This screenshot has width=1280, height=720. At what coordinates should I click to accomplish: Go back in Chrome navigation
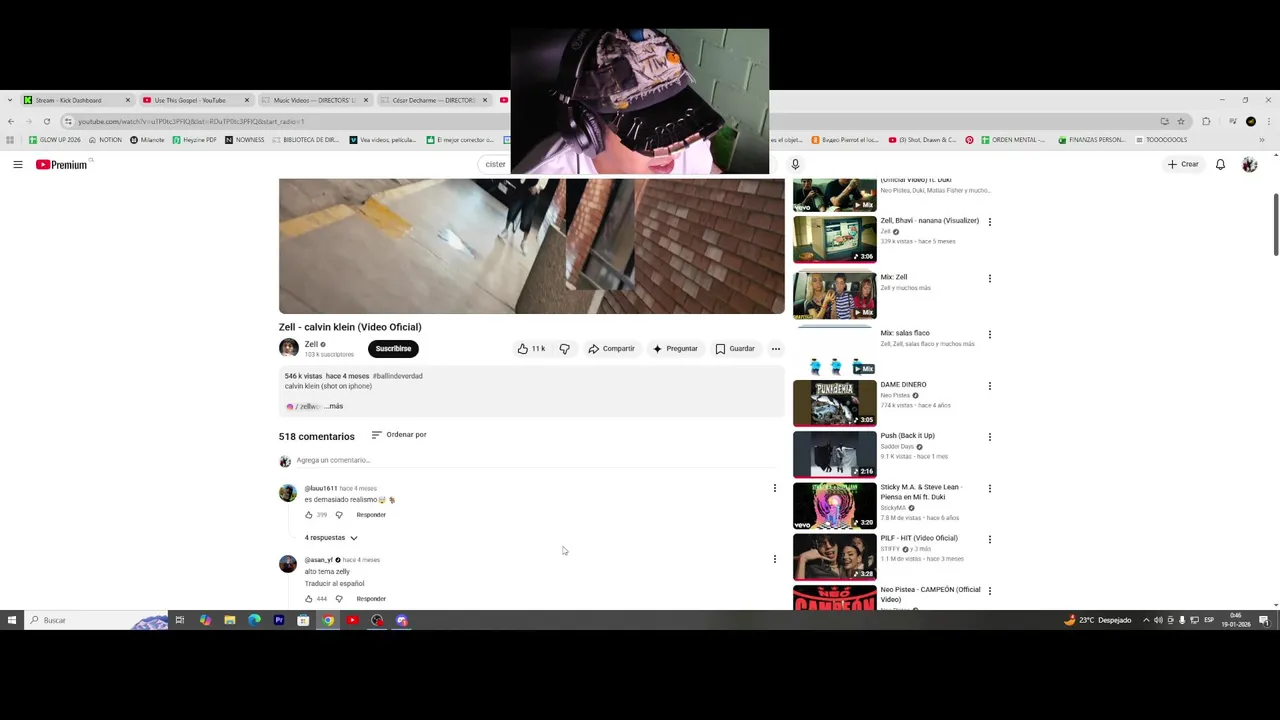10,121
